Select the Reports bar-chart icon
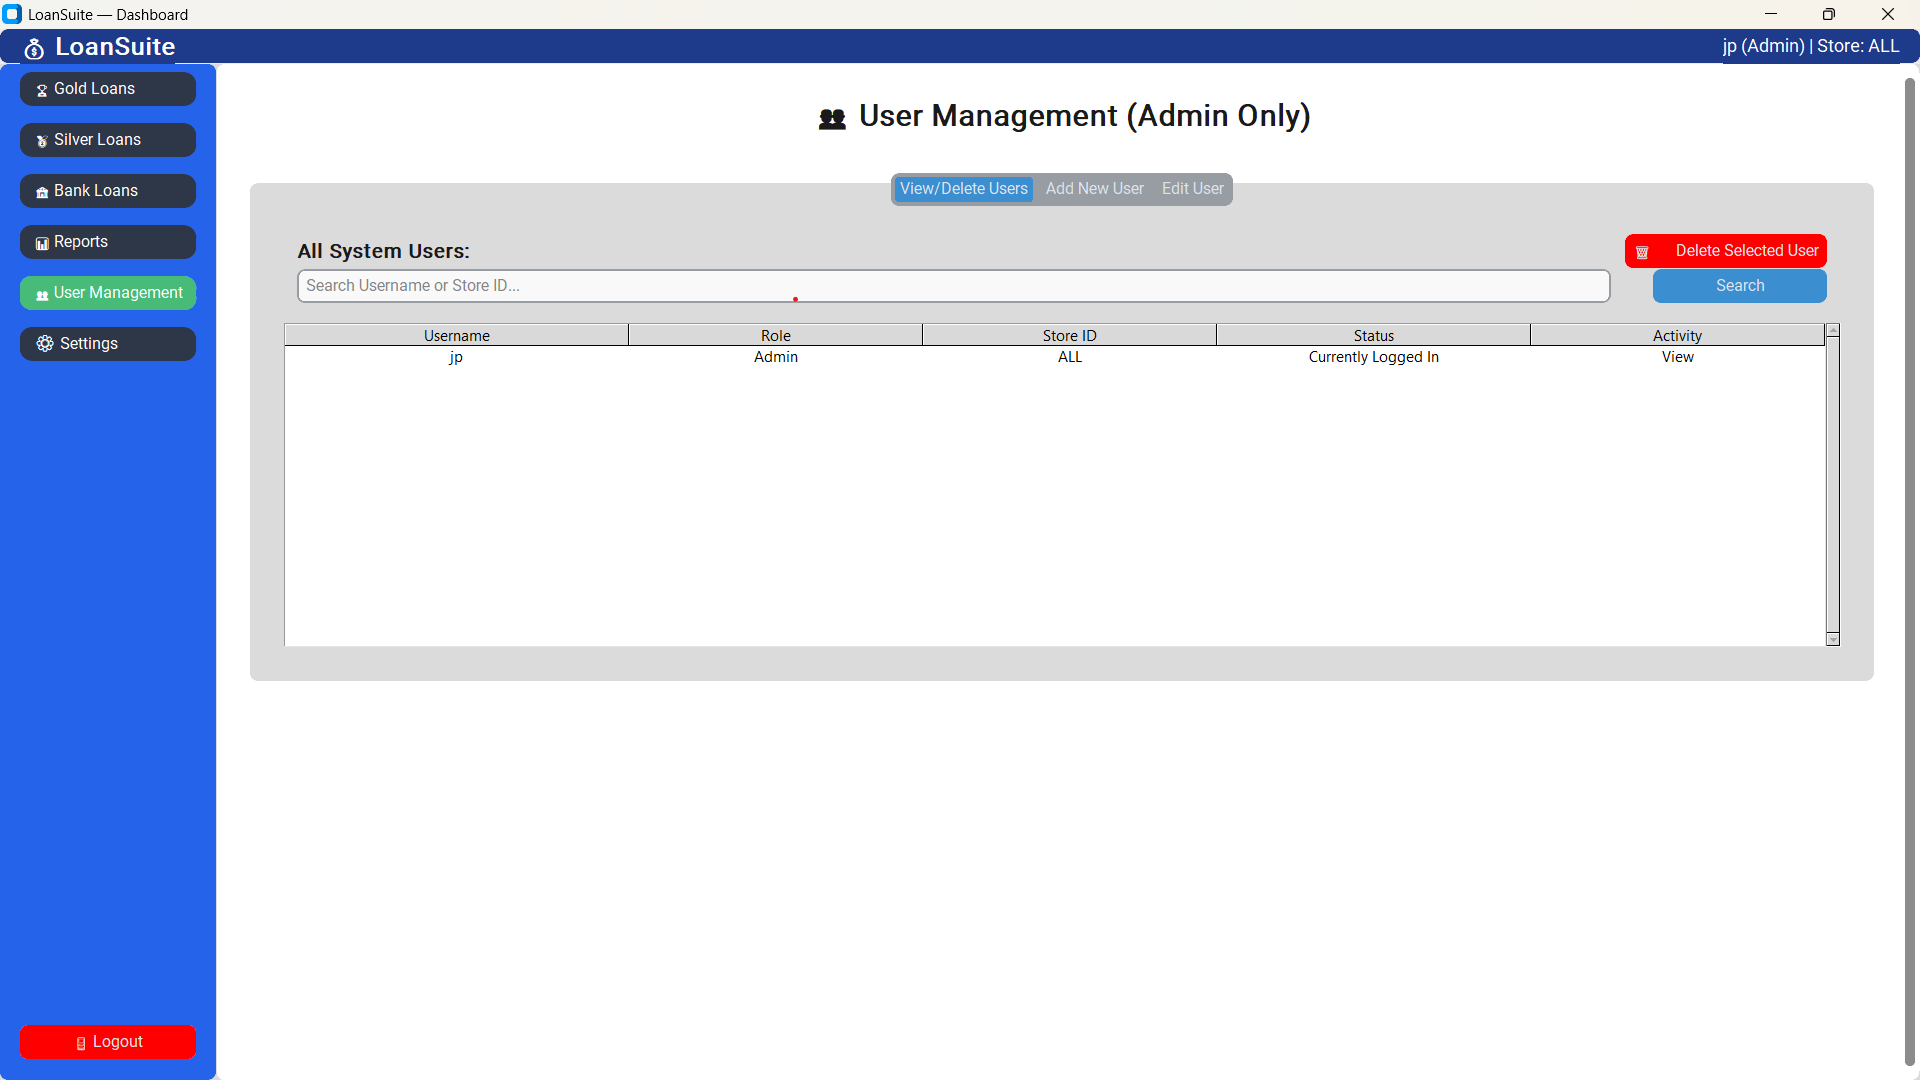This screenshot has height=1080, width=1920. pyautogui.click(x=41, y=242)
